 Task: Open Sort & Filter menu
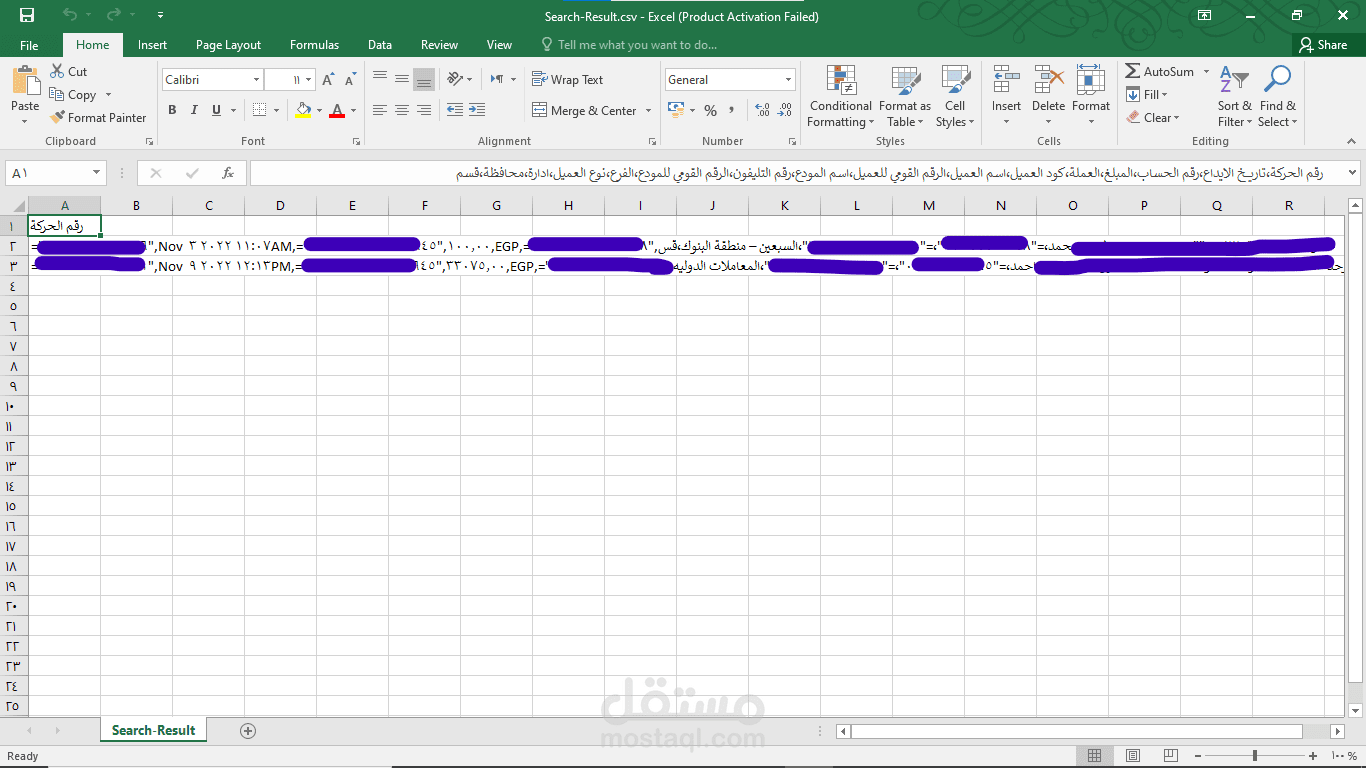coord(1234,97)
